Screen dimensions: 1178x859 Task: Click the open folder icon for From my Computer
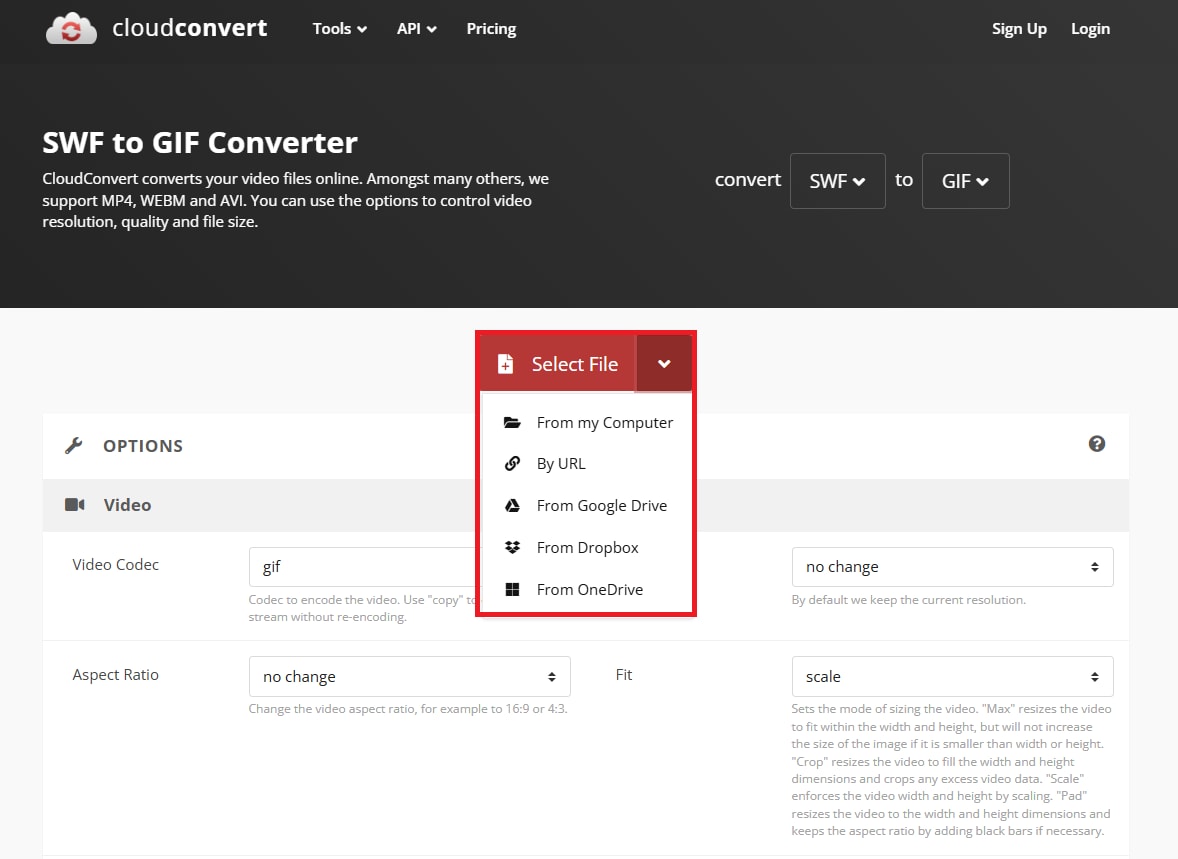click(x=512, y=422)
